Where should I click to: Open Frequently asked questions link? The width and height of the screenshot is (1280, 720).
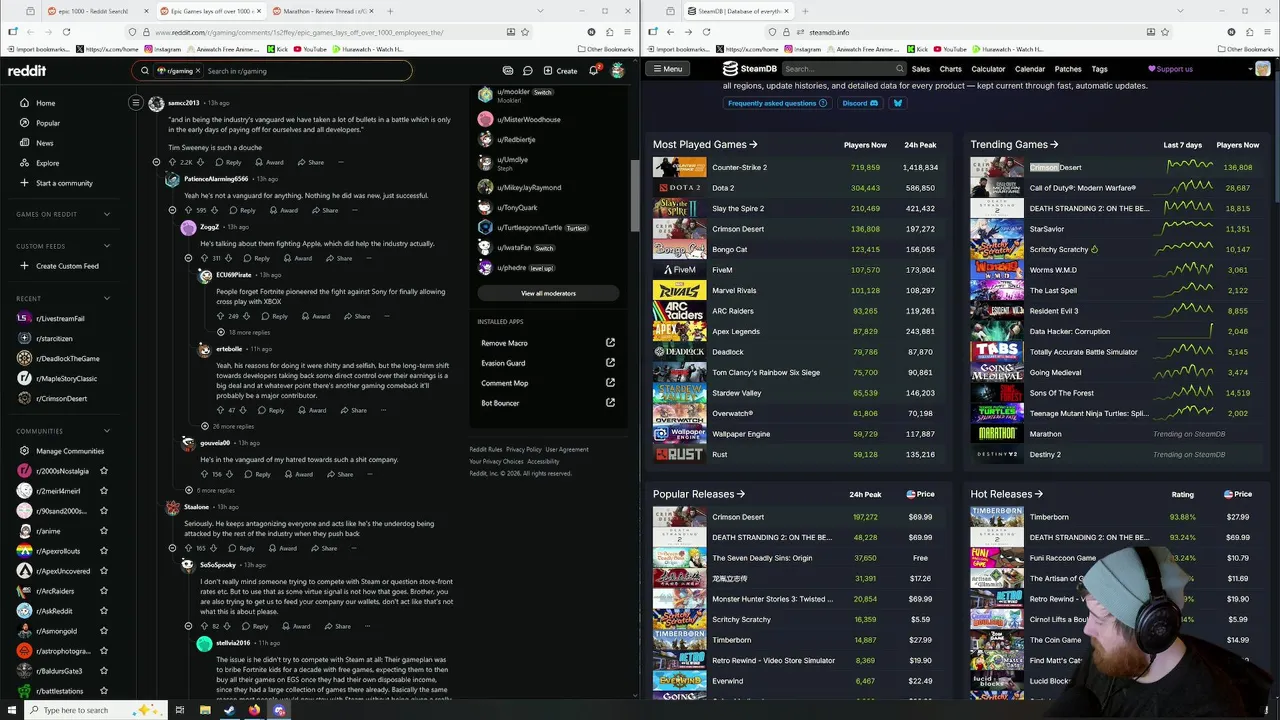click(776, 103)
